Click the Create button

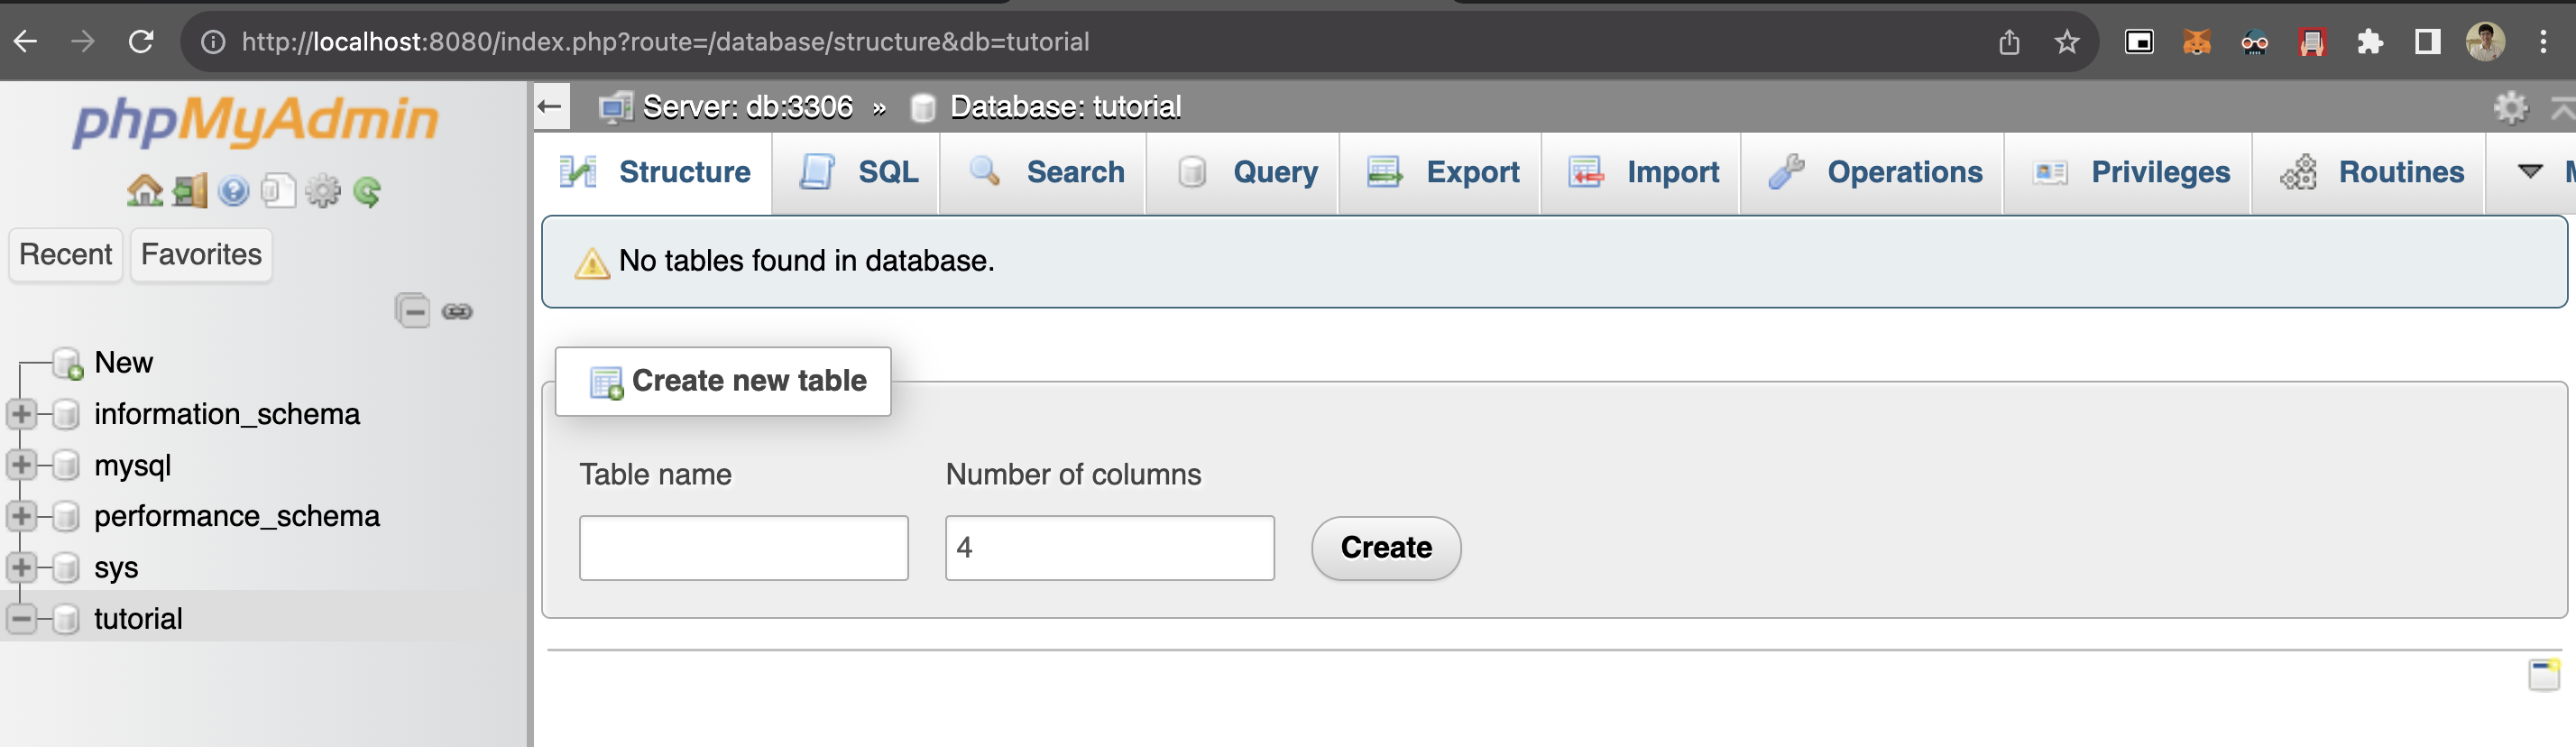(1386, 548)
